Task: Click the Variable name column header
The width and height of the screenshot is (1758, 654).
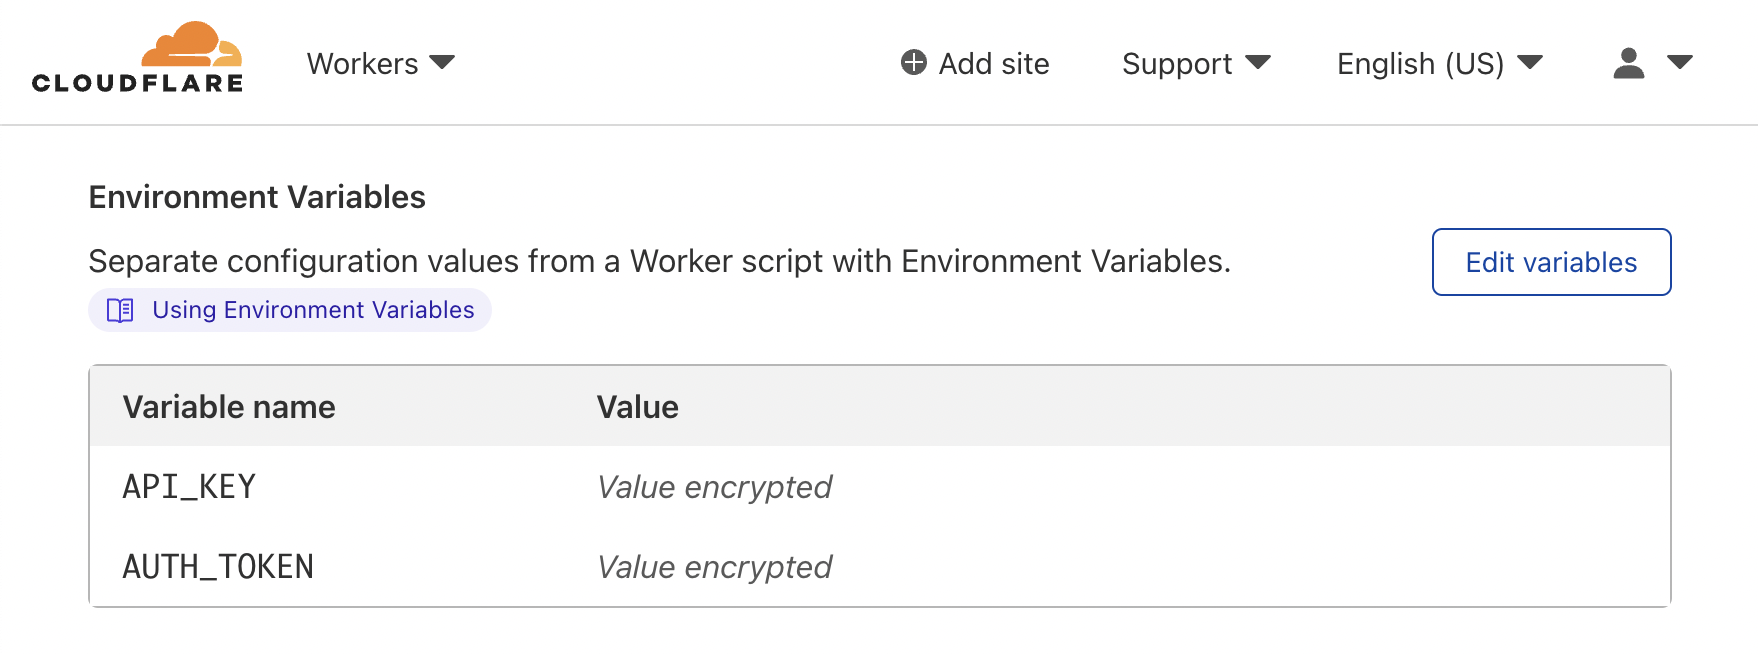Action: [229, 407]
